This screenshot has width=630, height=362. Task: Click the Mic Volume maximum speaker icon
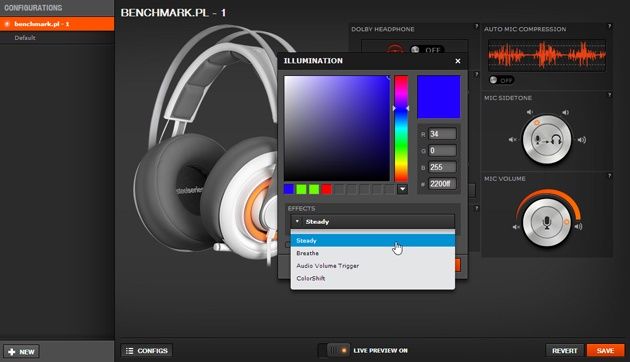click(579, 227)
